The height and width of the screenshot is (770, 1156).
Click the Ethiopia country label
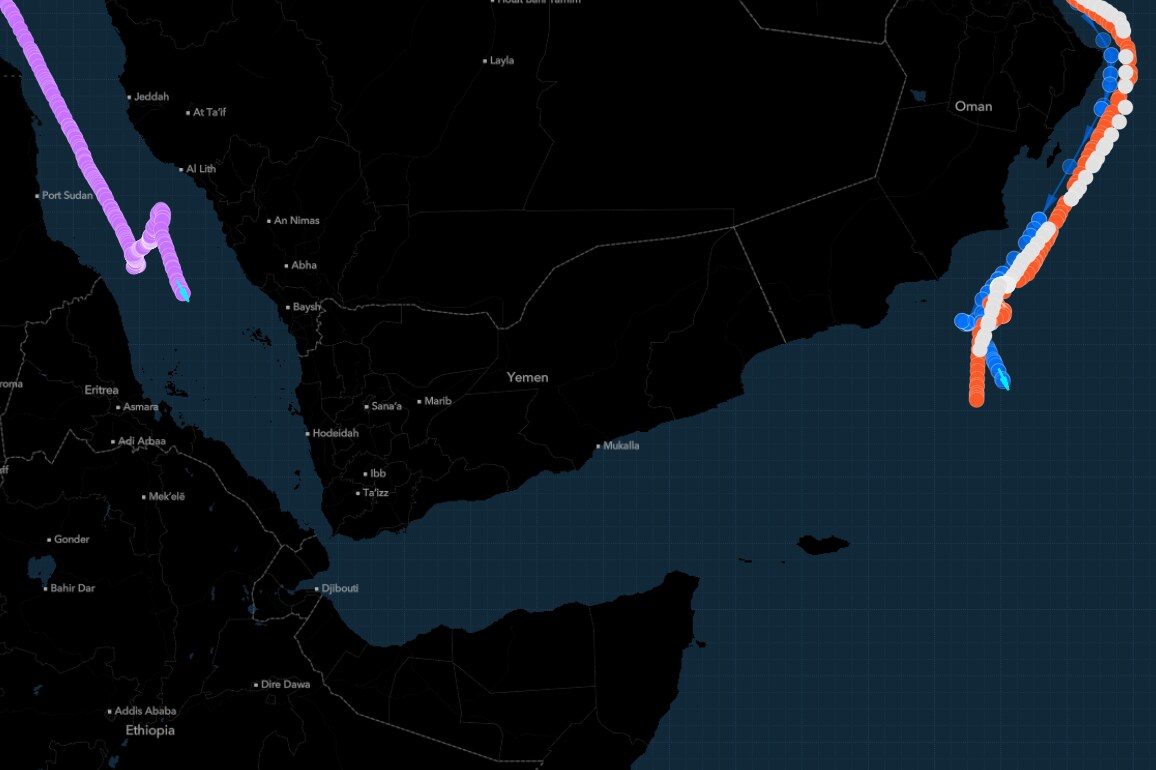150,731
